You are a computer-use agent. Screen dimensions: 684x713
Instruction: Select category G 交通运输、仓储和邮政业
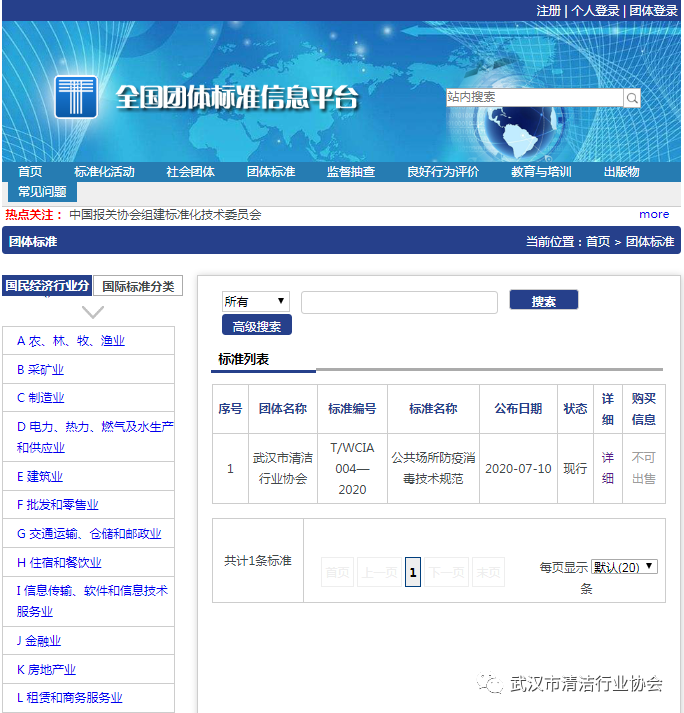coord(89,533)
